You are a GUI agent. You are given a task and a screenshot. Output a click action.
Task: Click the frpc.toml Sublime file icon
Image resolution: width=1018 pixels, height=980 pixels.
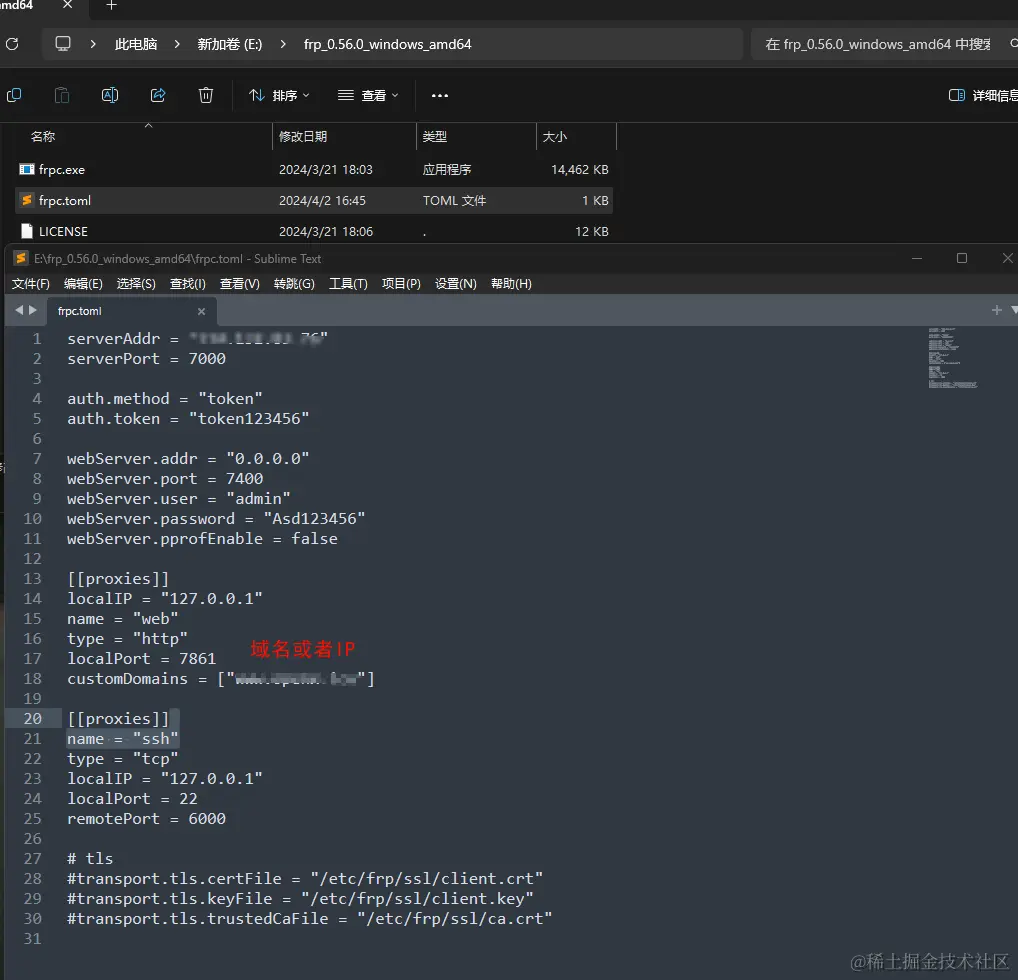pyautogui.click(x=27, y=201)
